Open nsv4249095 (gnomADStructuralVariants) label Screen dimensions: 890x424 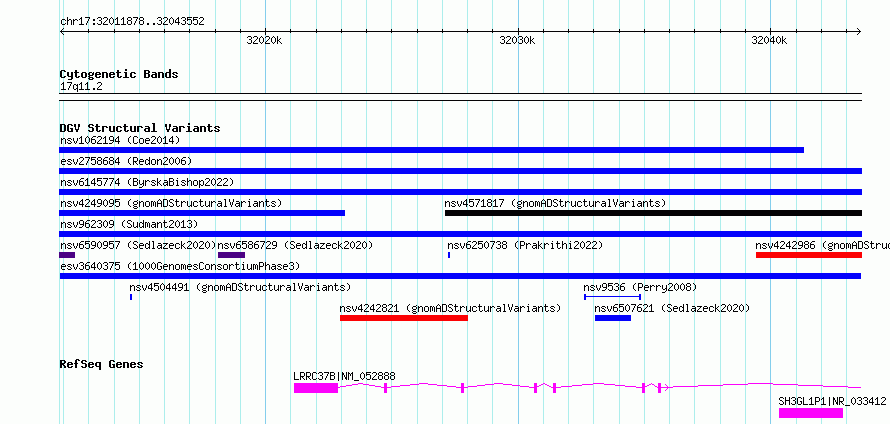(x=171, y=203)
